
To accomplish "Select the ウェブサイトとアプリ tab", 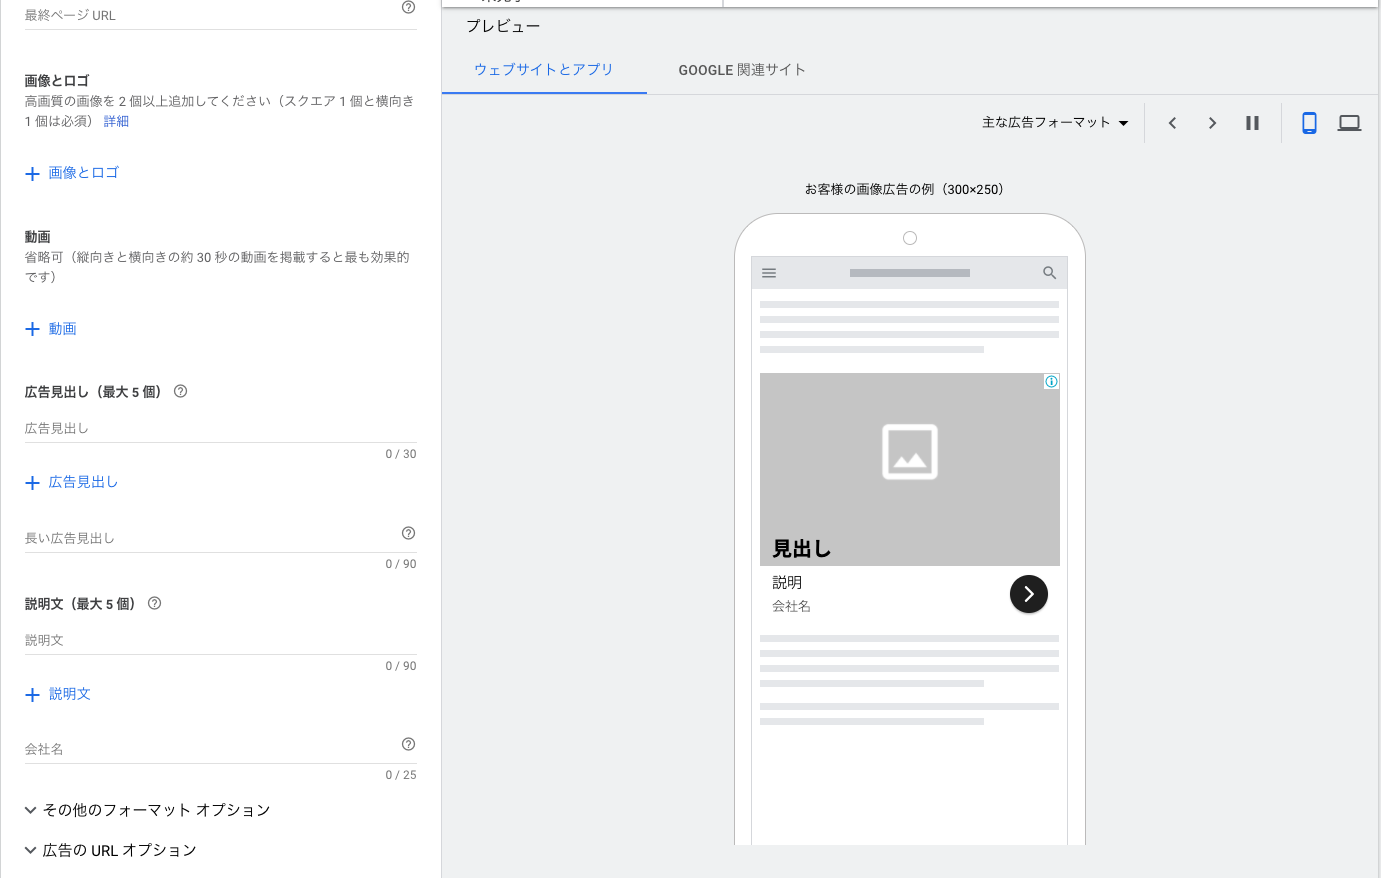I will [x=544, y=70].
